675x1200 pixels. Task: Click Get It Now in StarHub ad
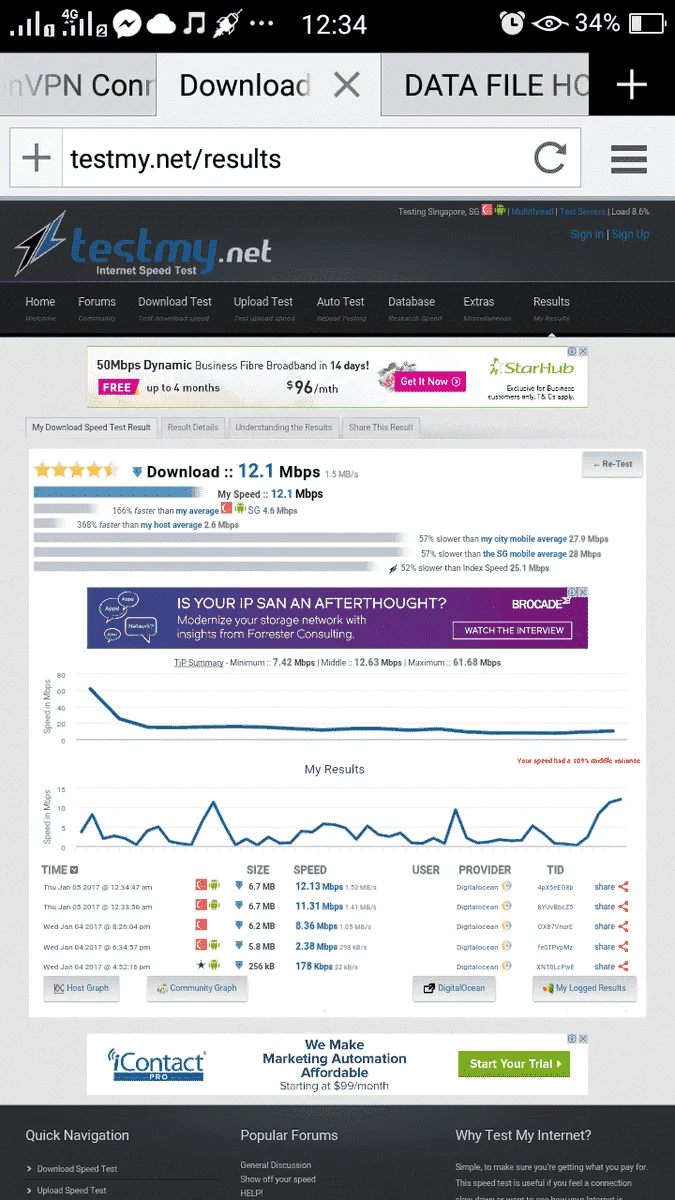(431, 381)
